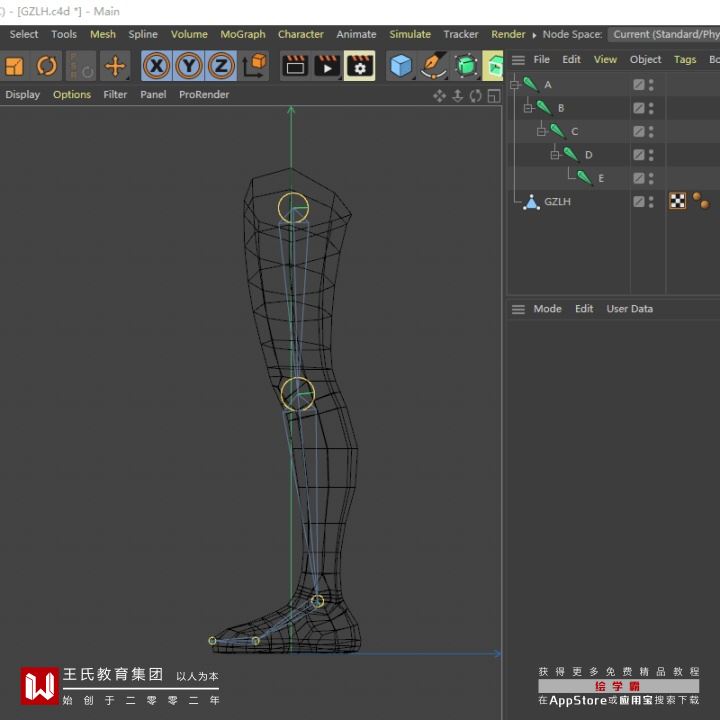Click the knee joint circle in viewport
The height and width of the screenshot is (720, 720).
(298, 394)
